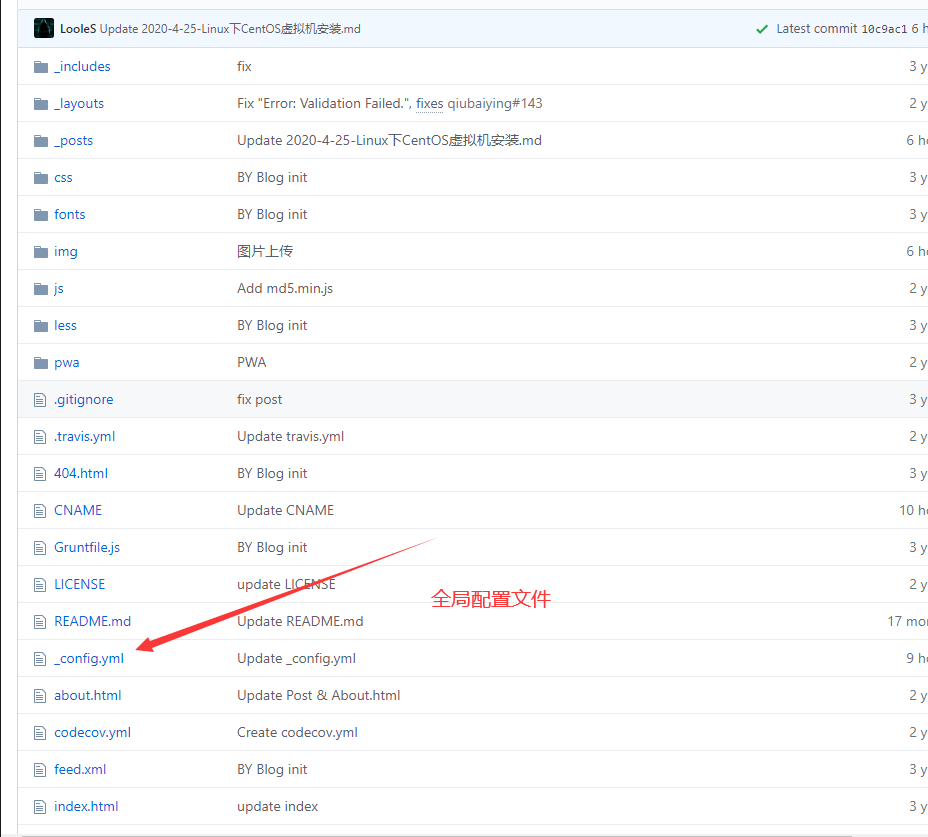Click the LooleS user avatar image

click(44, 28)
